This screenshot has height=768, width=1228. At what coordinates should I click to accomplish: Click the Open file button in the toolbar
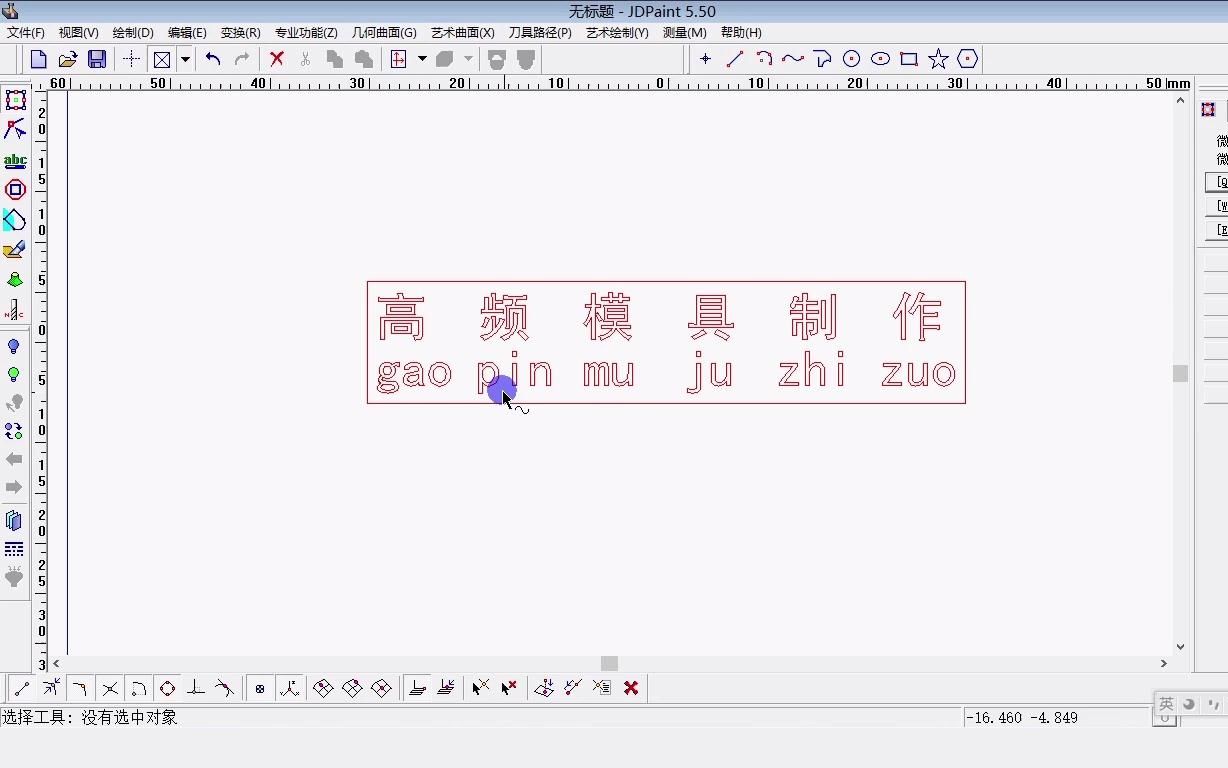(x=67, y=59)
